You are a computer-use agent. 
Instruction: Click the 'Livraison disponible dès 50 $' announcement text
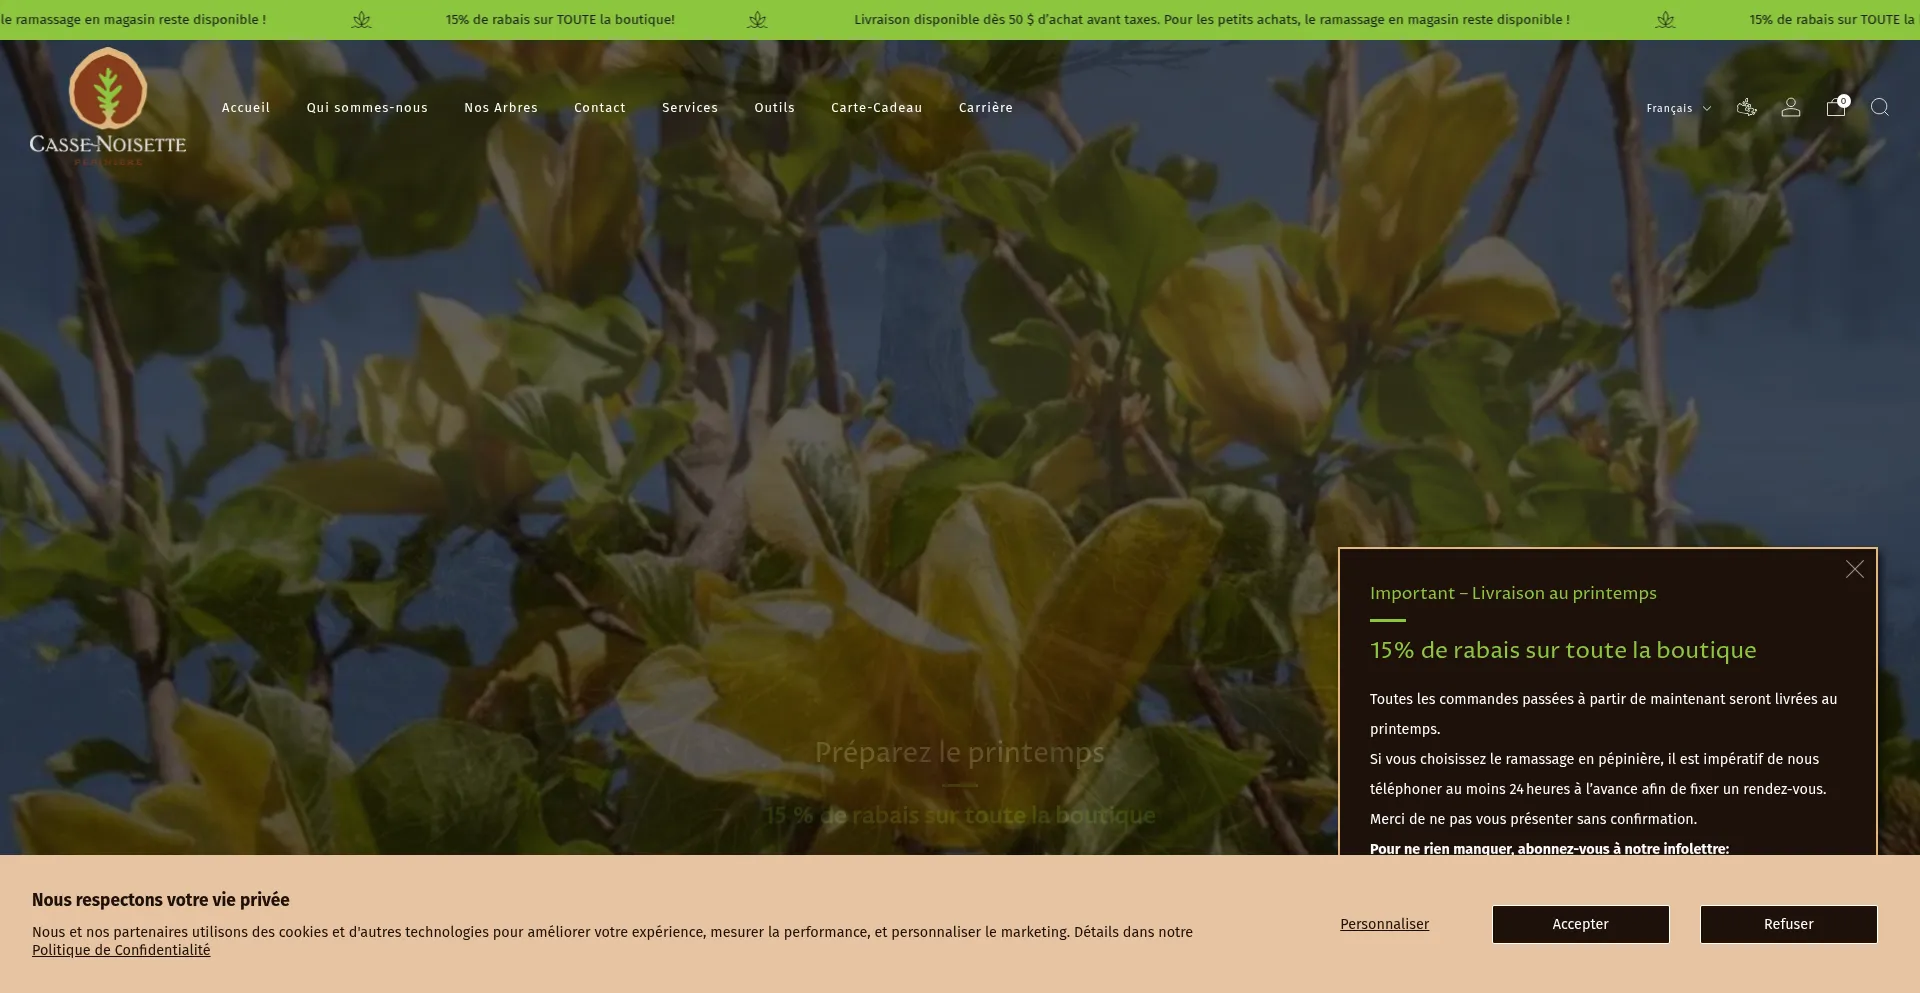click(1212, 19)
